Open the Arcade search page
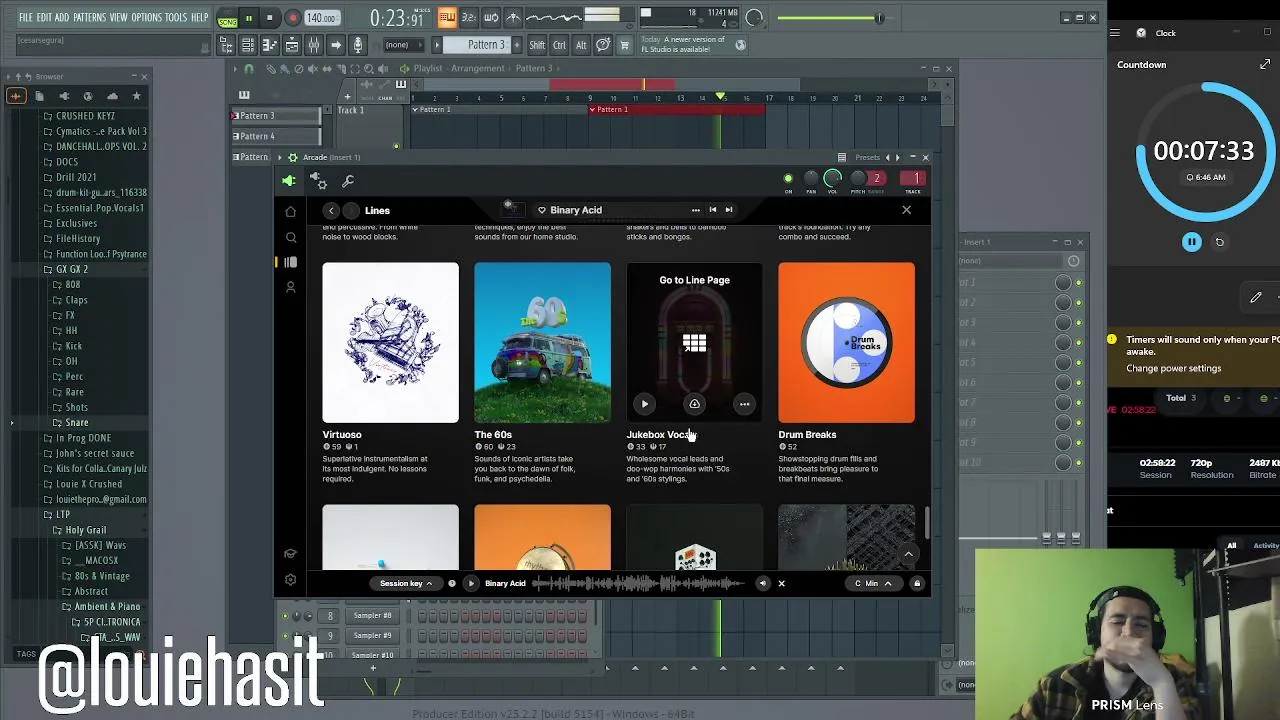This screenshot has width=1280, height=720. (x=290, y=237)
